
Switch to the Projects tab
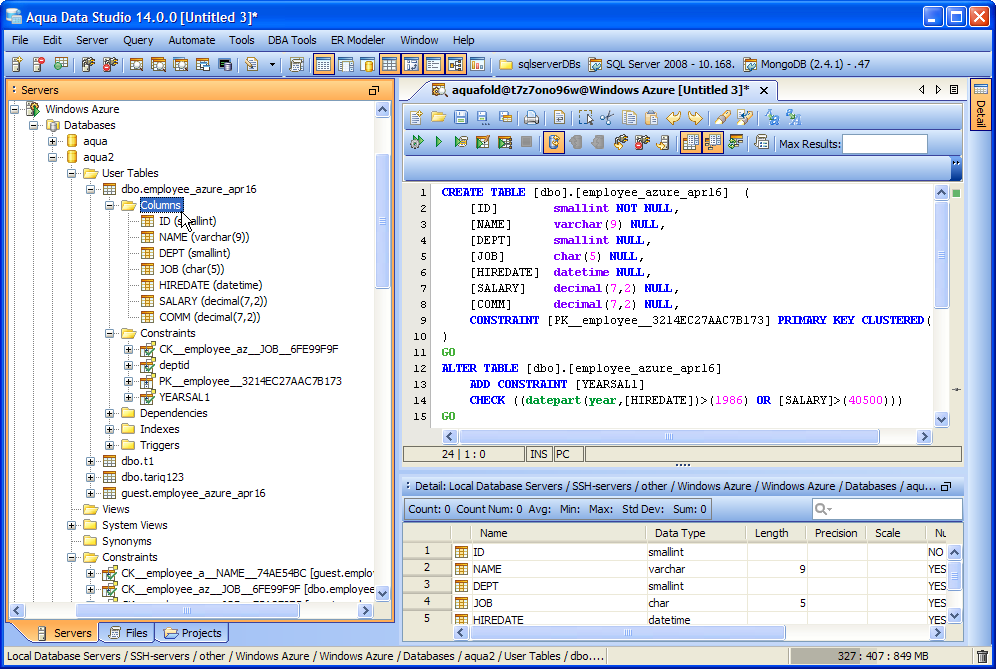pos(192,633)
